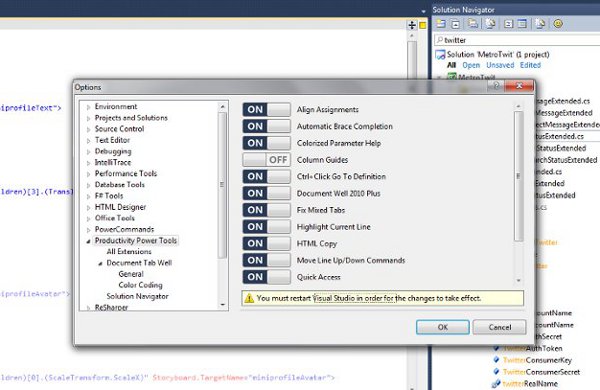Disable Highlight Current Line
This screenshot has width=600, height=390.
(x=266, y=227)
